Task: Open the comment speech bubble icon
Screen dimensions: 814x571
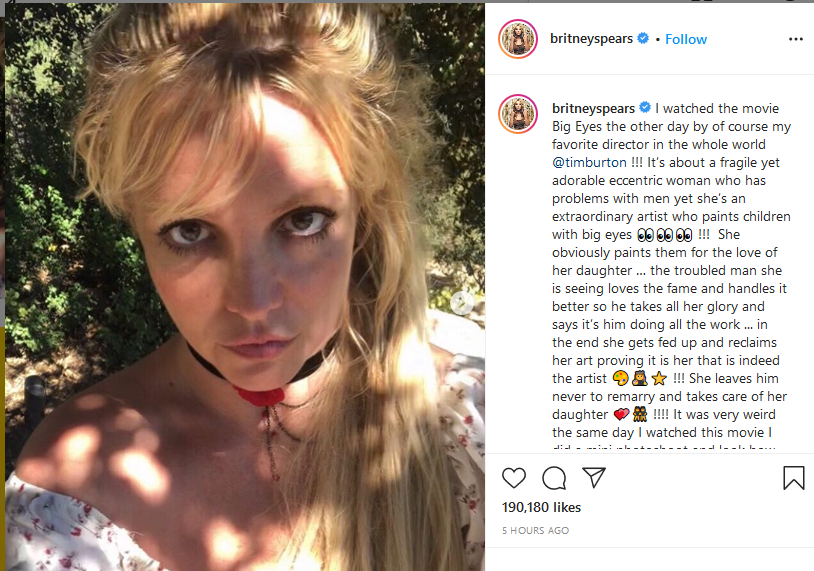Action: click(554, 478)
